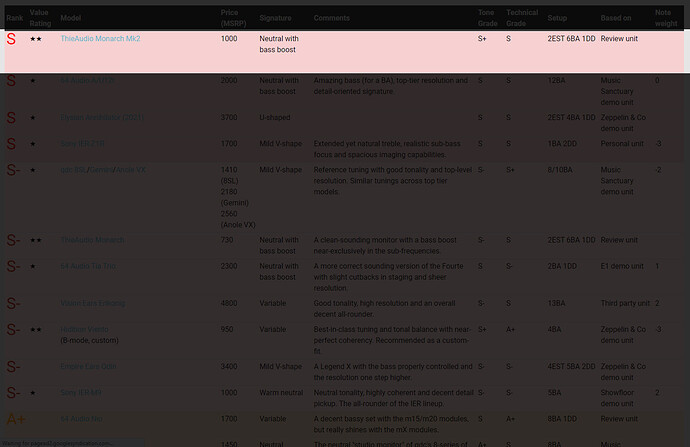This screenshot has height=447, width=690.
Task: Click the 2000 price of 64 Audio A/U12t
Action: click(229, 81)
